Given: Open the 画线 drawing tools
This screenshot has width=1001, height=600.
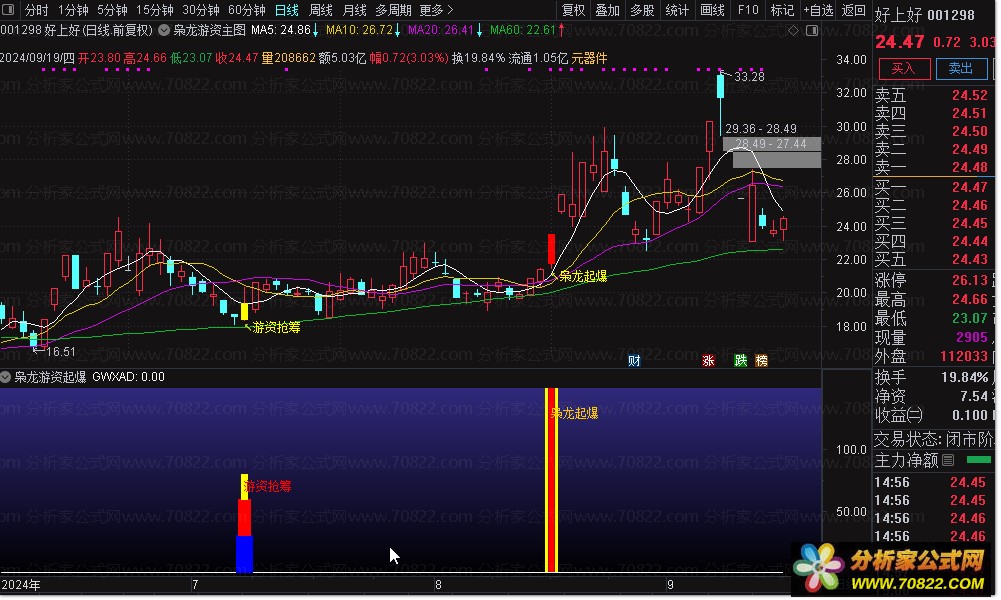Looking at the screenshot, I should click(712, 10).
